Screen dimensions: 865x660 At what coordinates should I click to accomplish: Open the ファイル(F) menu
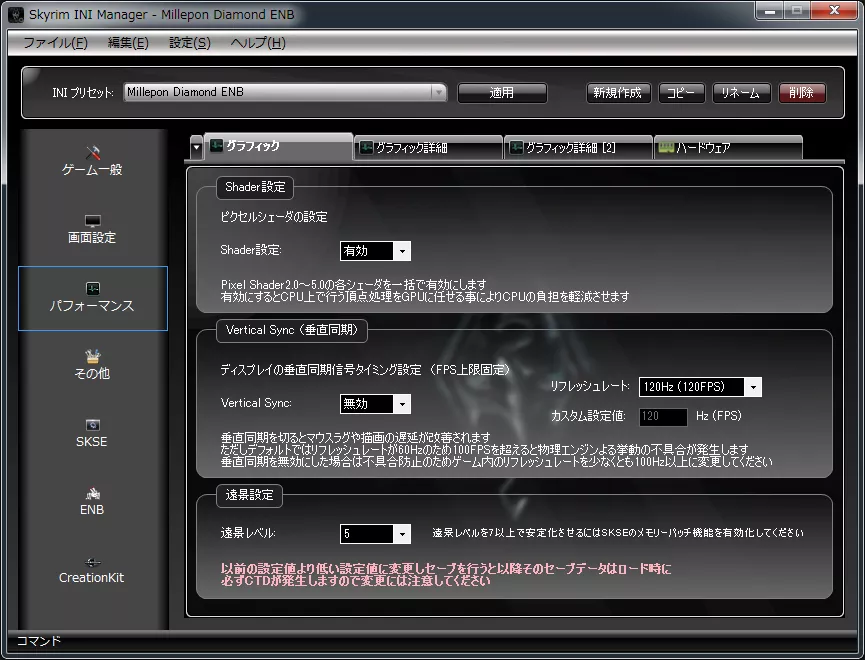pos(55,43)
